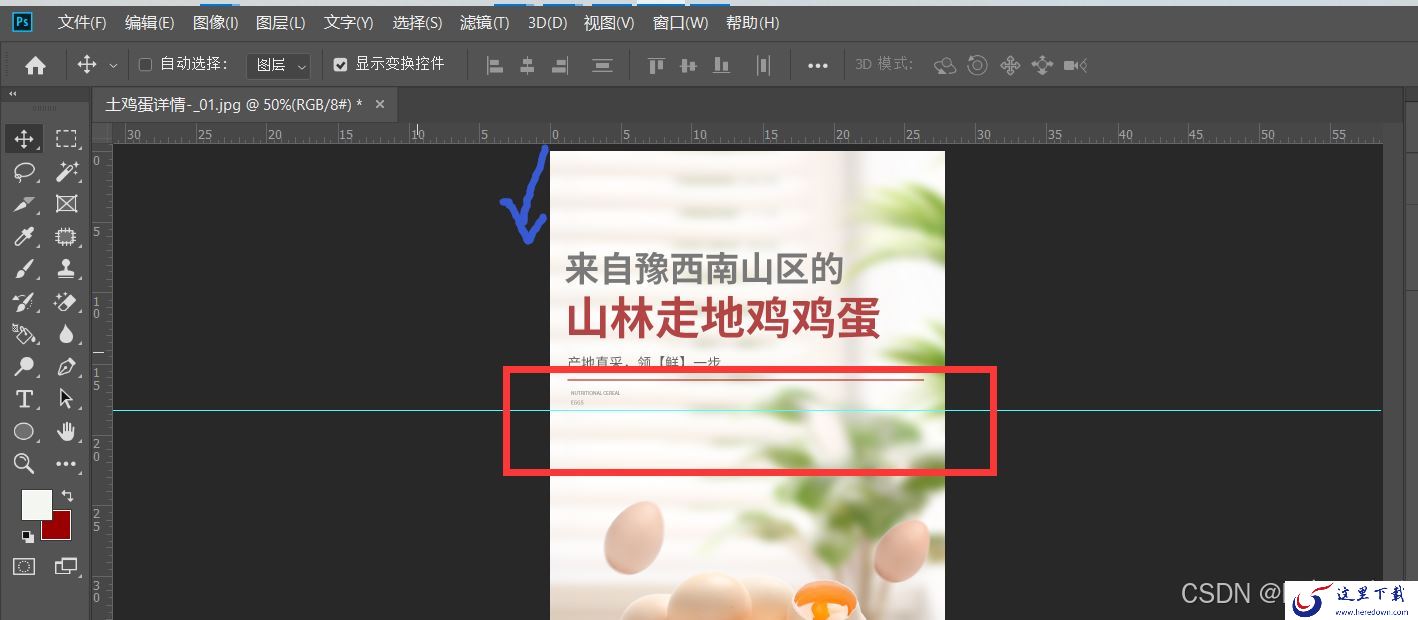Open the 文件(F) menu
Screen dimensions: 1418x620
[82, 22]
